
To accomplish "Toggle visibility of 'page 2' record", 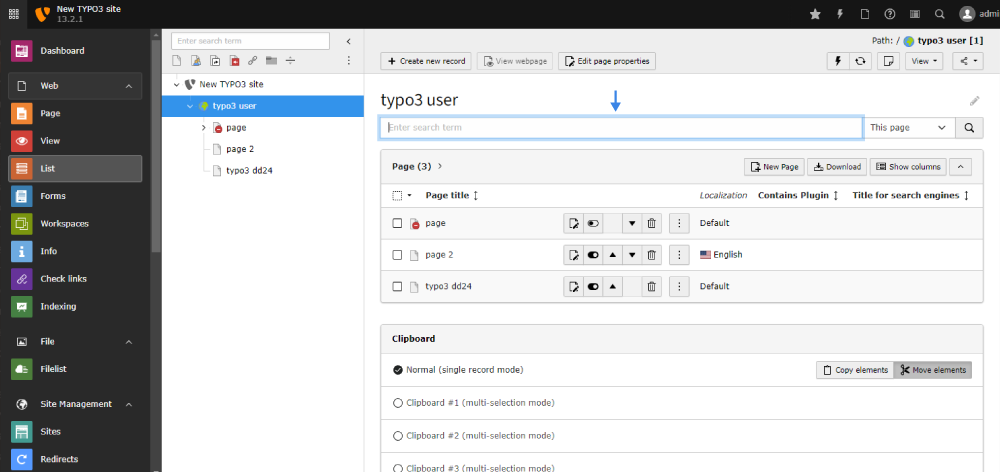I will coord(593,255).
